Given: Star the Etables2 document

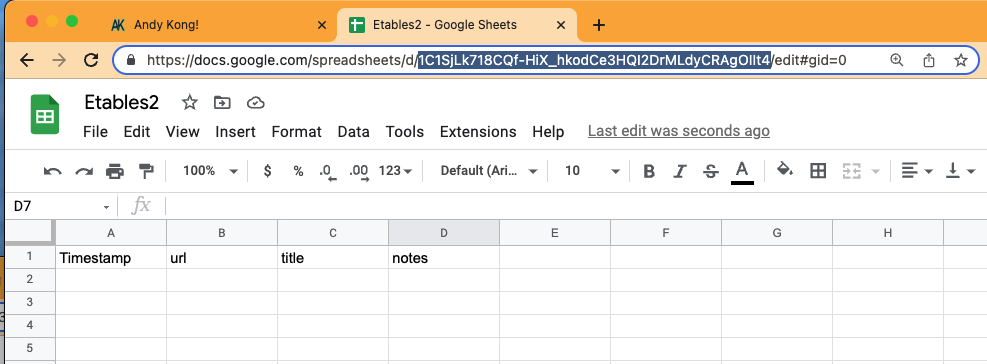Looking at the screenshot, I should click(189, 103).
